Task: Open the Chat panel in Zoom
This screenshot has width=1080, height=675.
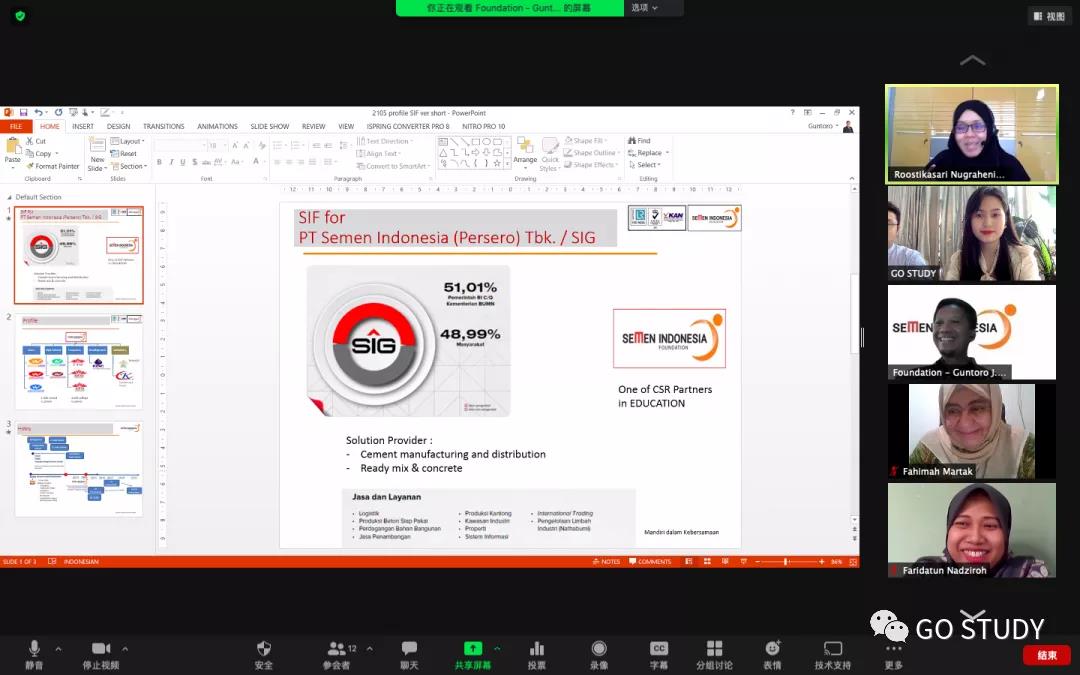Action: [x=409, y=654]
